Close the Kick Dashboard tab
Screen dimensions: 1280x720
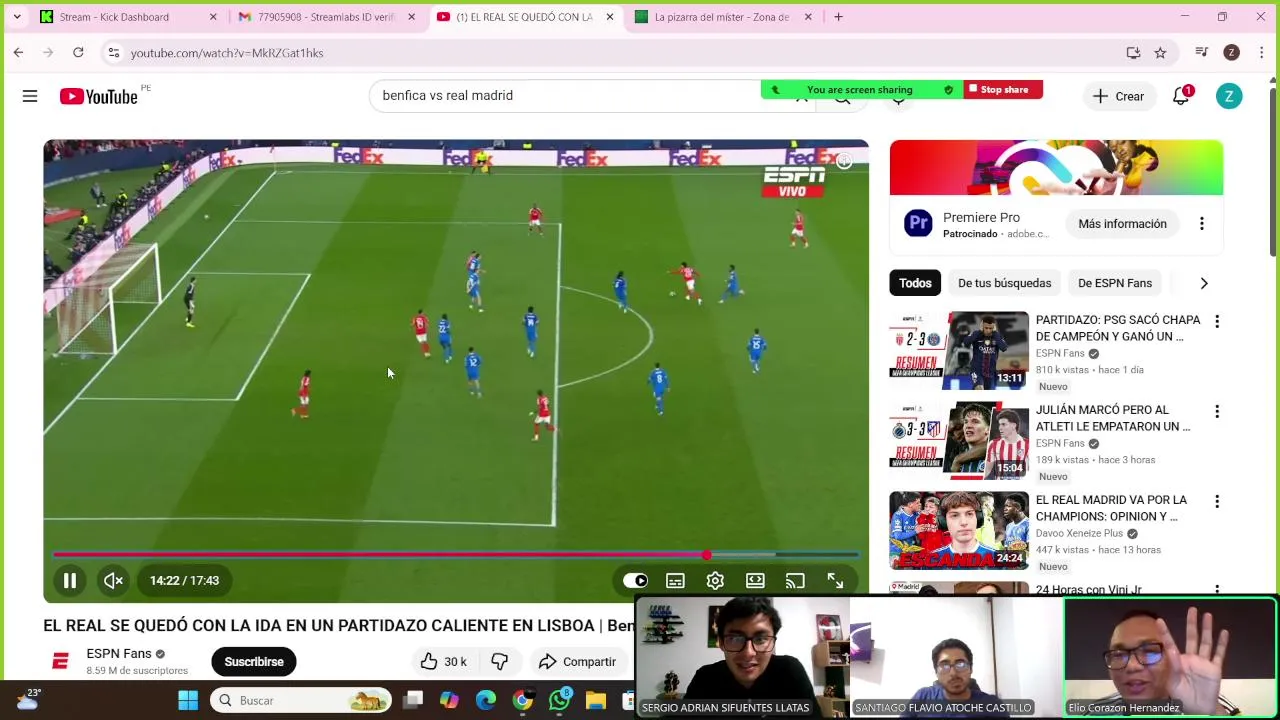pos(213,17)
